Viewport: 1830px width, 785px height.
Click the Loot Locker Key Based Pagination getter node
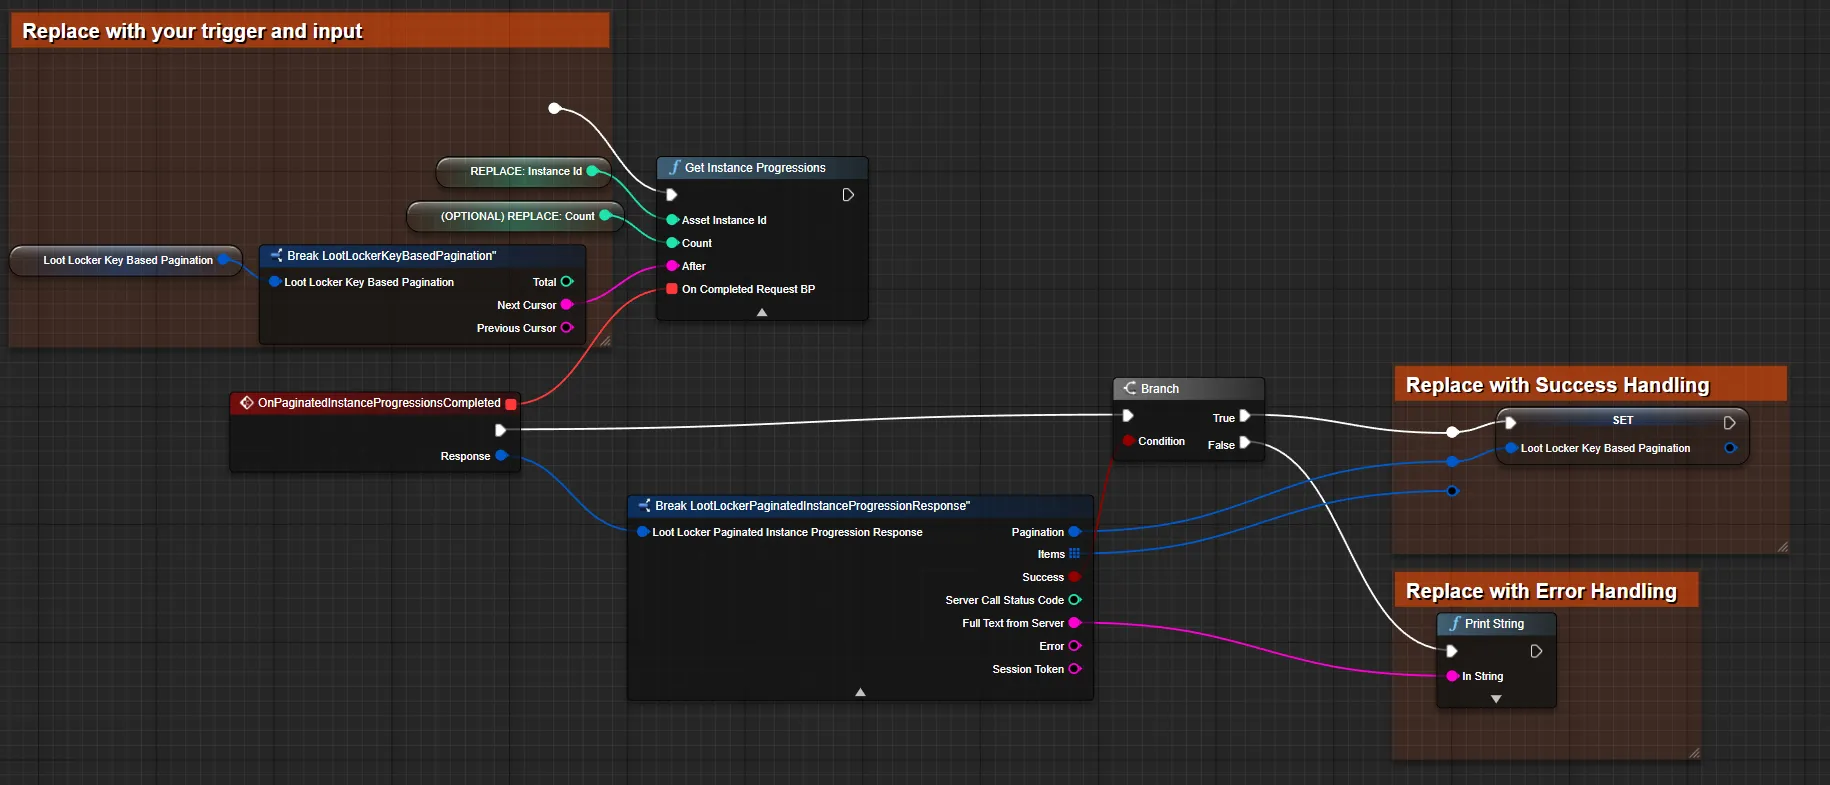[x=126, y=260]
